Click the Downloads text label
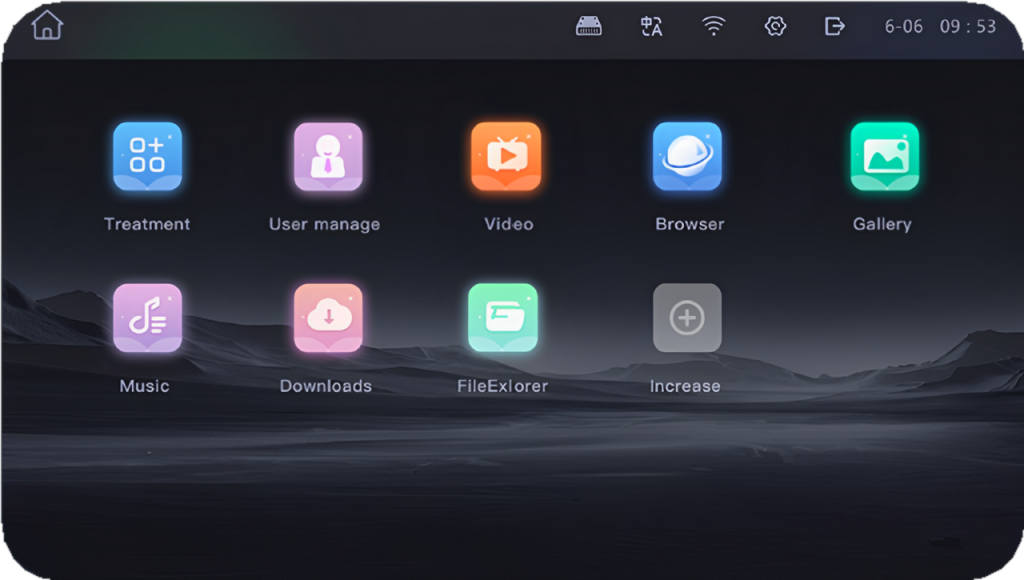This screenshot has height=580, width=1024. coord(326,386)
